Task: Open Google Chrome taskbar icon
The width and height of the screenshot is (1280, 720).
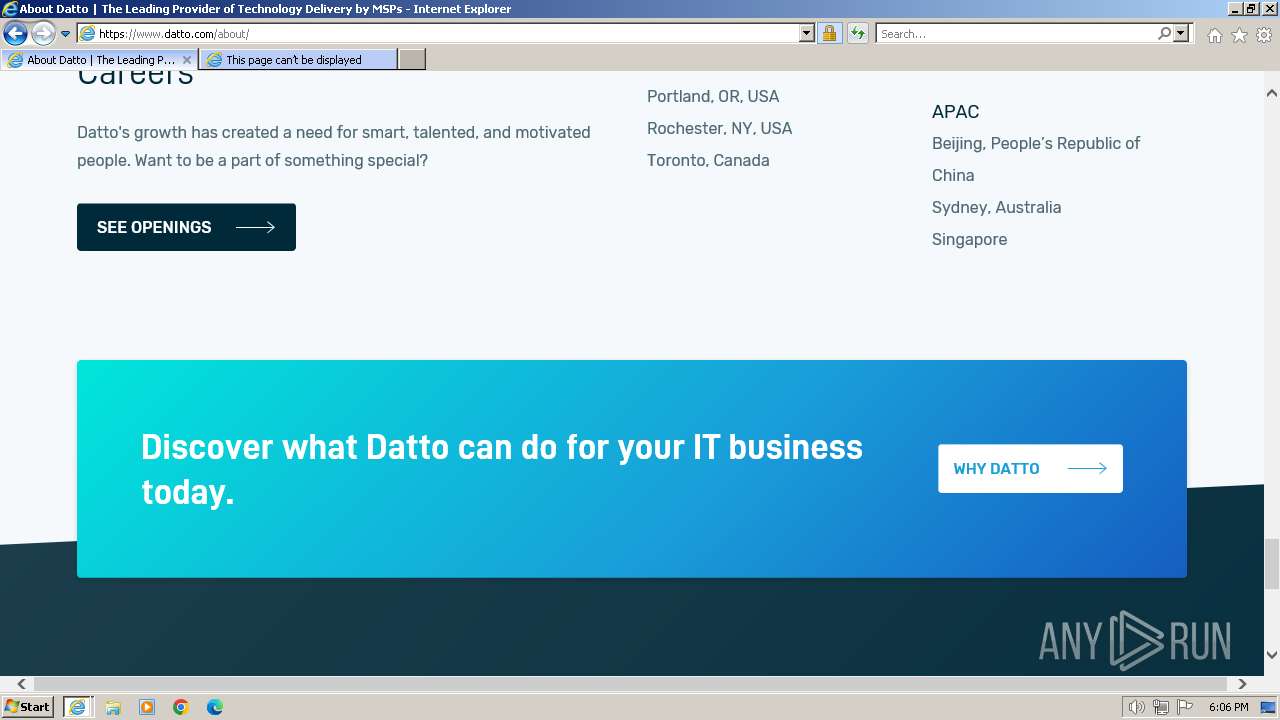Action: (181, 707)
